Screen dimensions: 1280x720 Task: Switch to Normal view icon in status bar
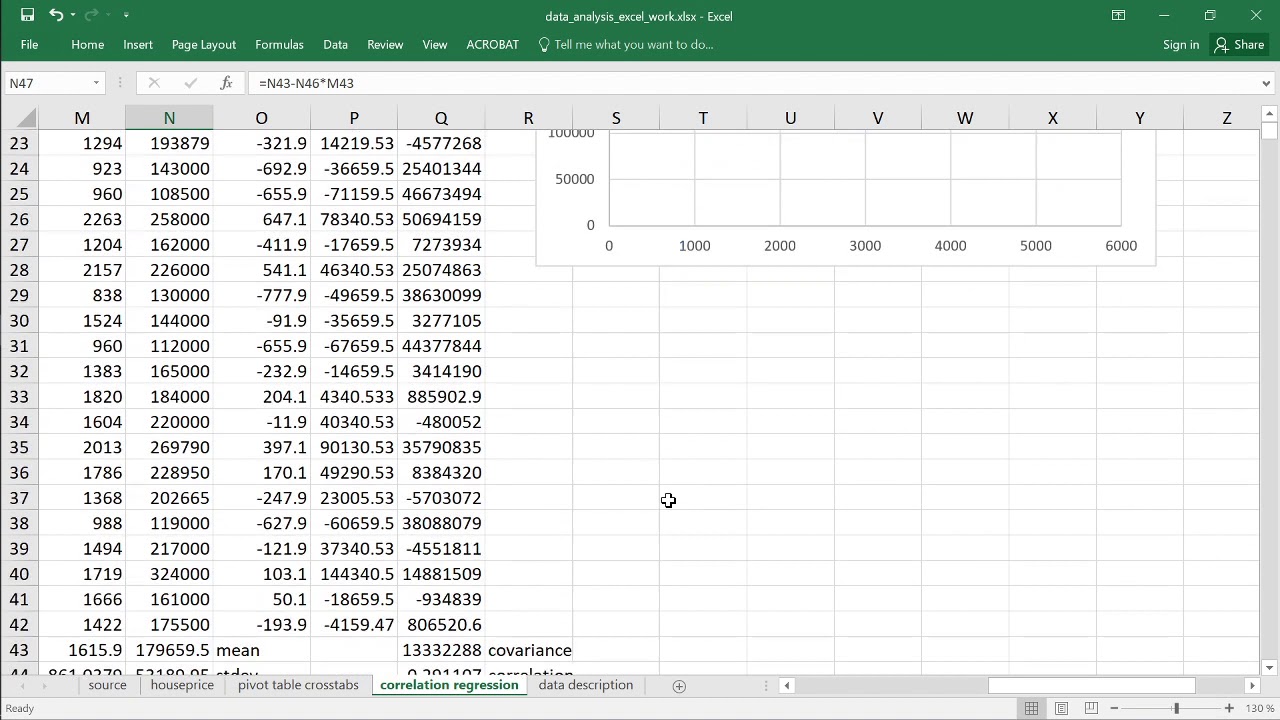(x=1031, y=708)
